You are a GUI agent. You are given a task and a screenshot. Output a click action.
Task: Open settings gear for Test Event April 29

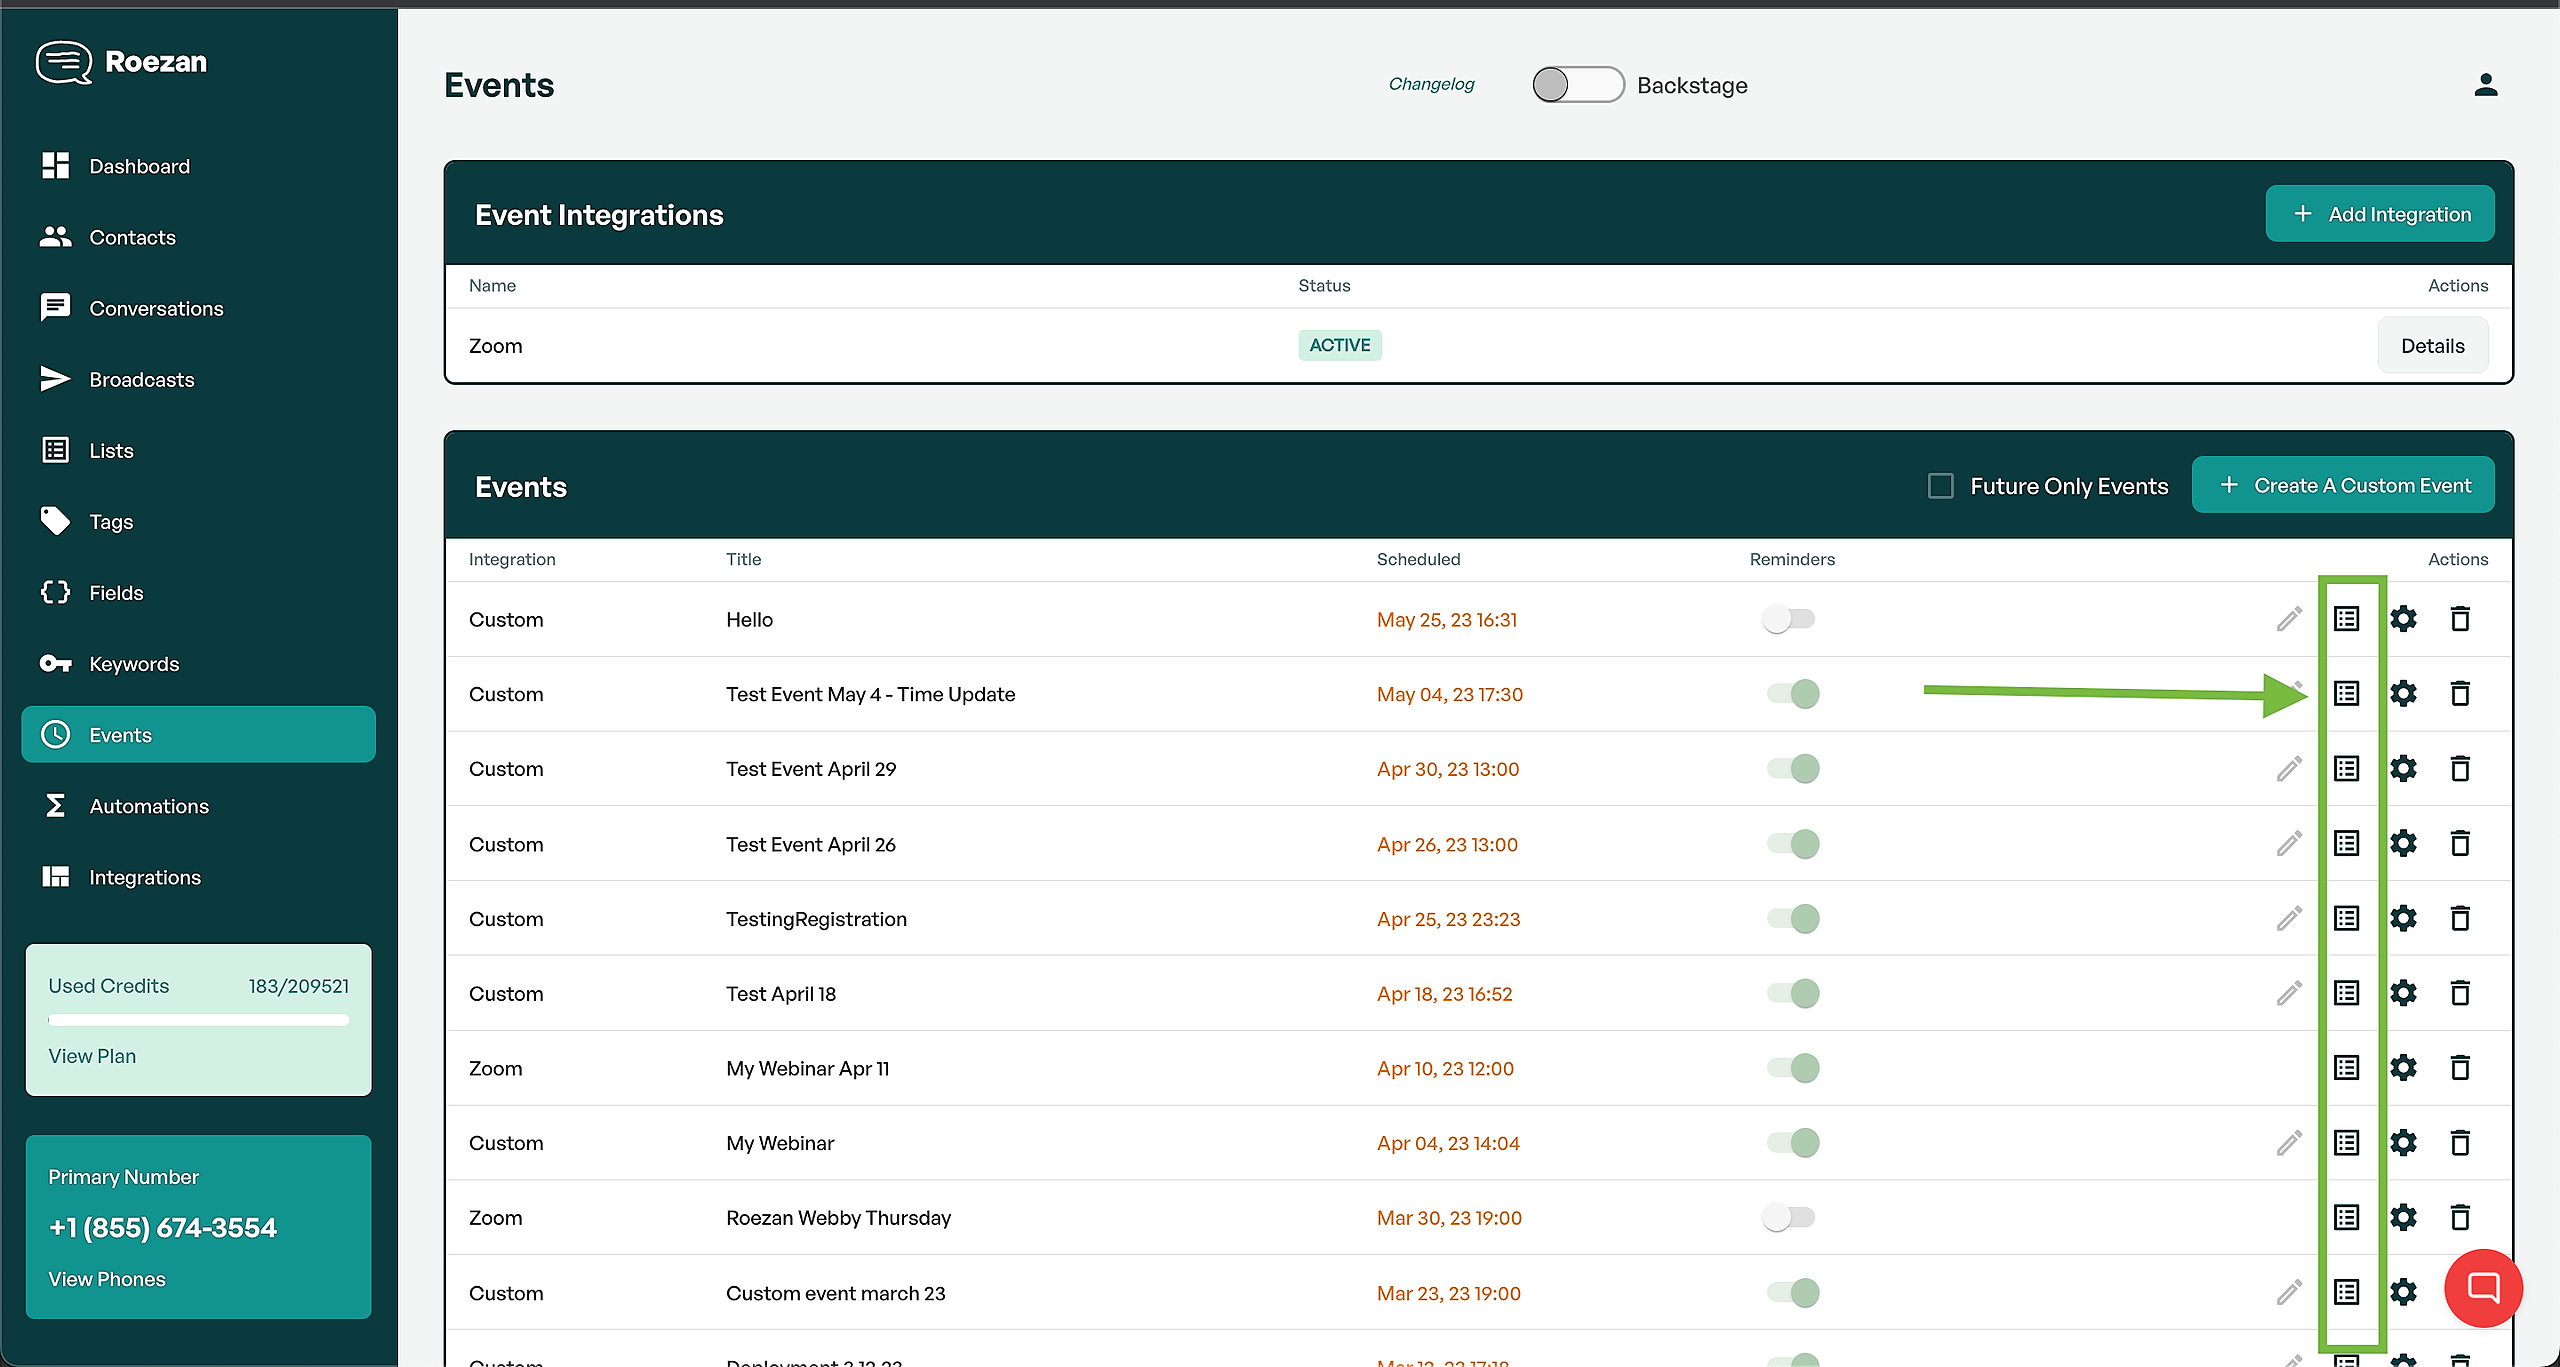2403,768
